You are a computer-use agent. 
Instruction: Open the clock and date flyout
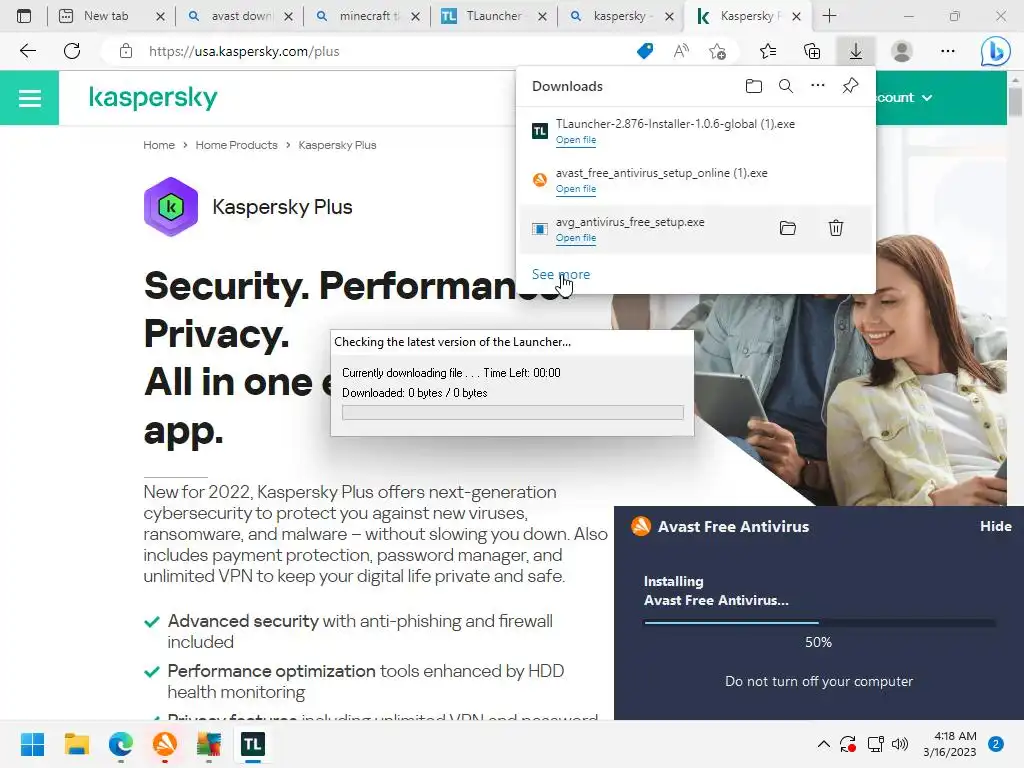click(949, 744)
